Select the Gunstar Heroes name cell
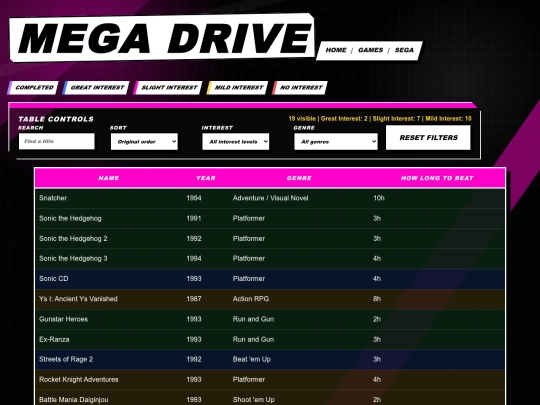The image size is (540, 405). [63, 319]
